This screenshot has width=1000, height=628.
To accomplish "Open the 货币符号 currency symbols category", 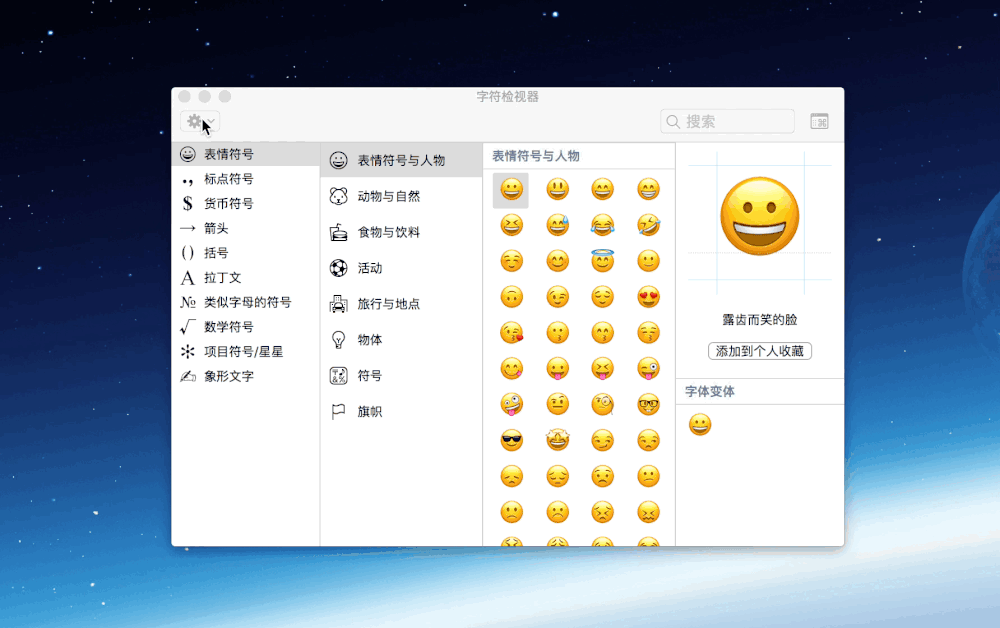I will click(246, 203).
